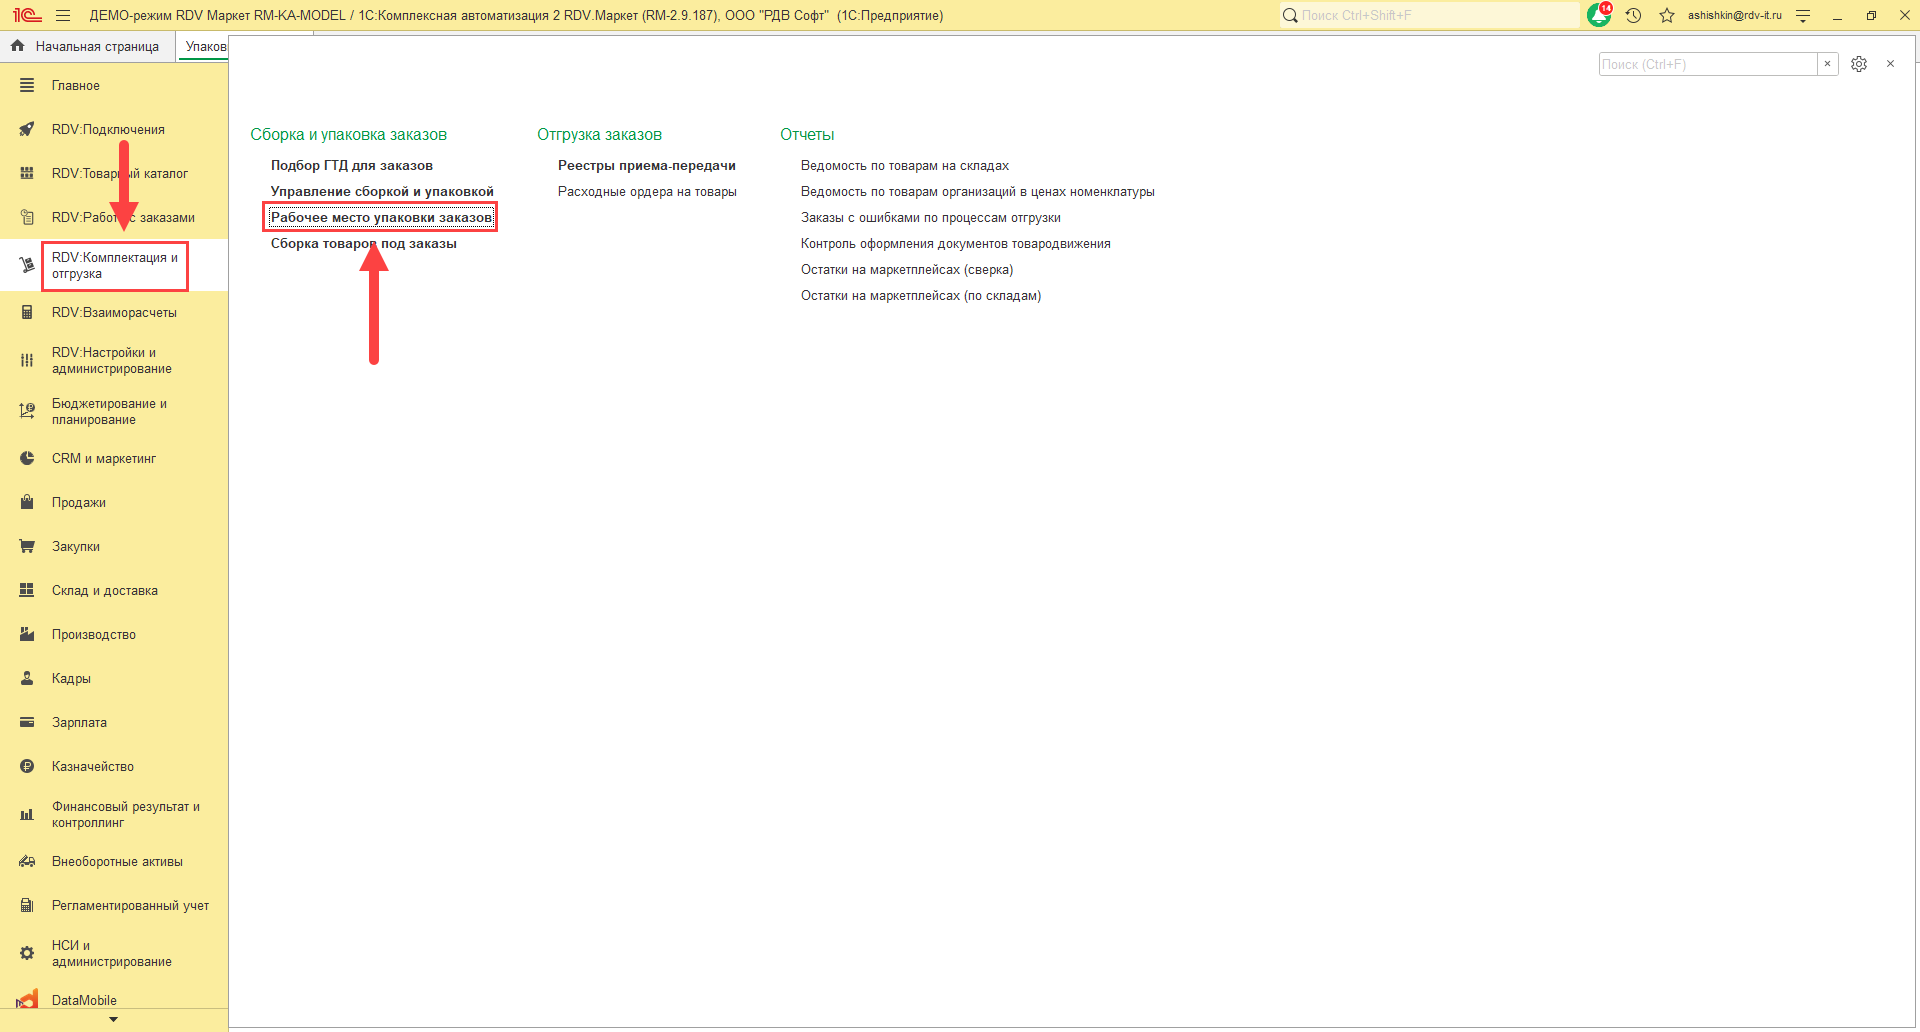
Task: Open Подбор ГТД для заказов
Action: click(352, 165)
